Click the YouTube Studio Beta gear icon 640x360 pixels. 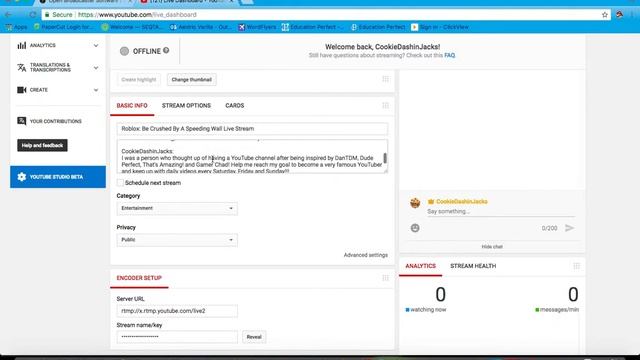coord(22,177)
